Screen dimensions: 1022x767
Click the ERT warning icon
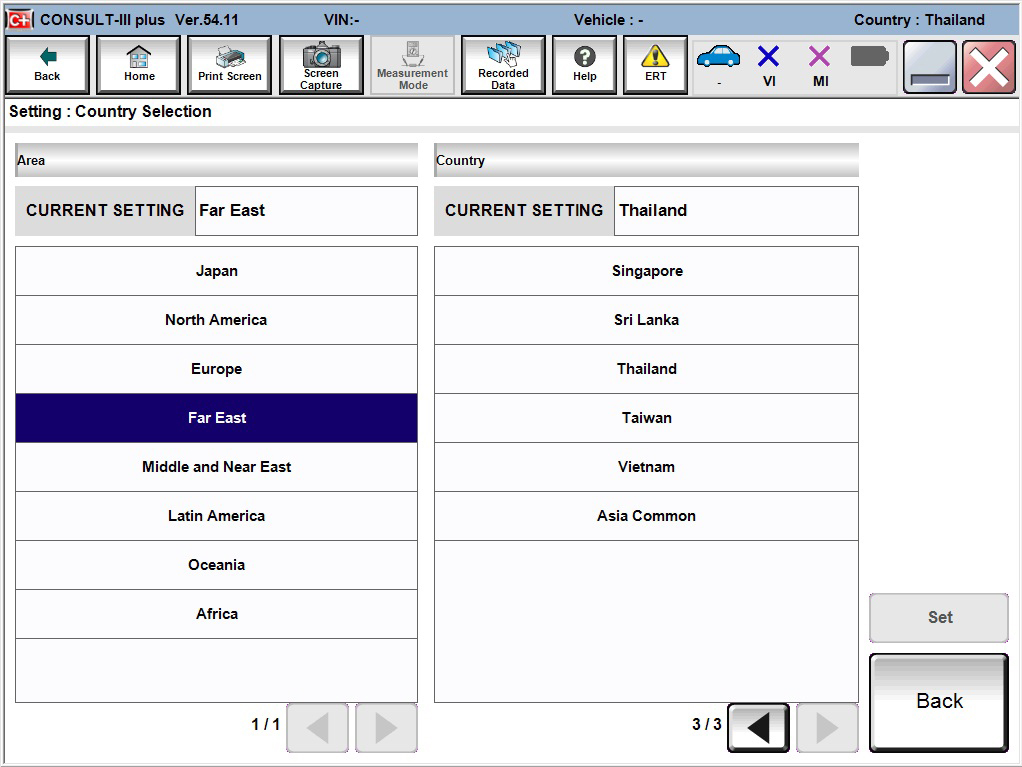pos(654,64)
